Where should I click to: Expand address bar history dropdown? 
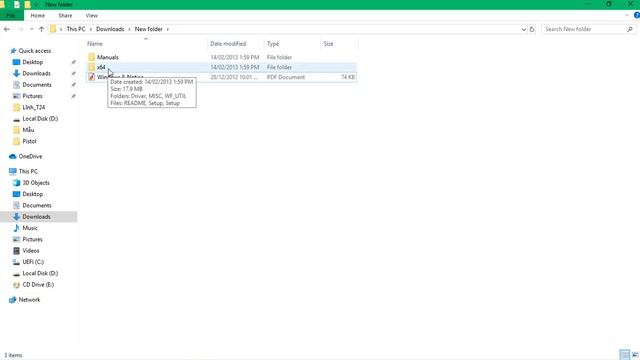(x=524, y=29)
